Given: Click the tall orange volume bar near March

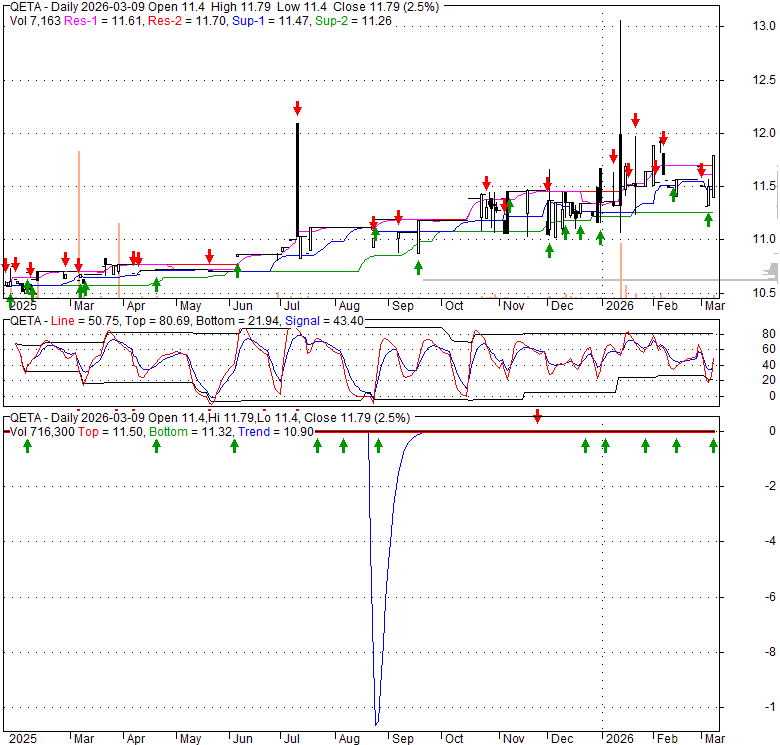Looking at the screenshot, I should 79,220.
